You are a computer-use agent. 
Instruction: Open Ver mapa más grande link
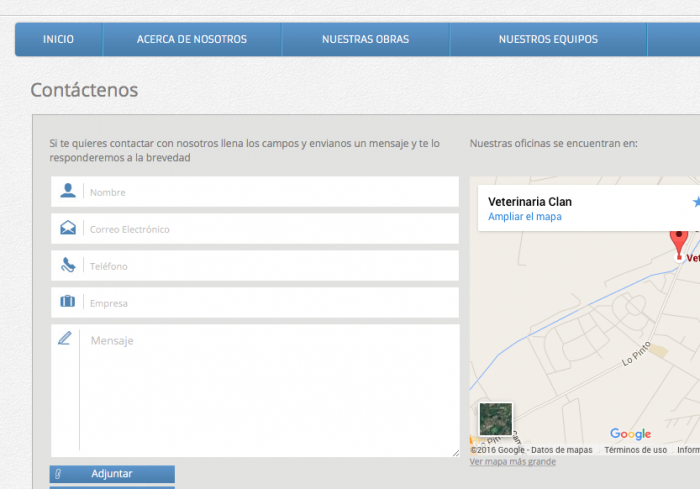512,462
